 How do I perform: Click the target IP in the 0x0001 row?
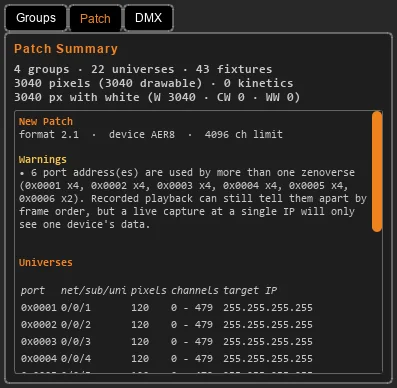(268, 307)
